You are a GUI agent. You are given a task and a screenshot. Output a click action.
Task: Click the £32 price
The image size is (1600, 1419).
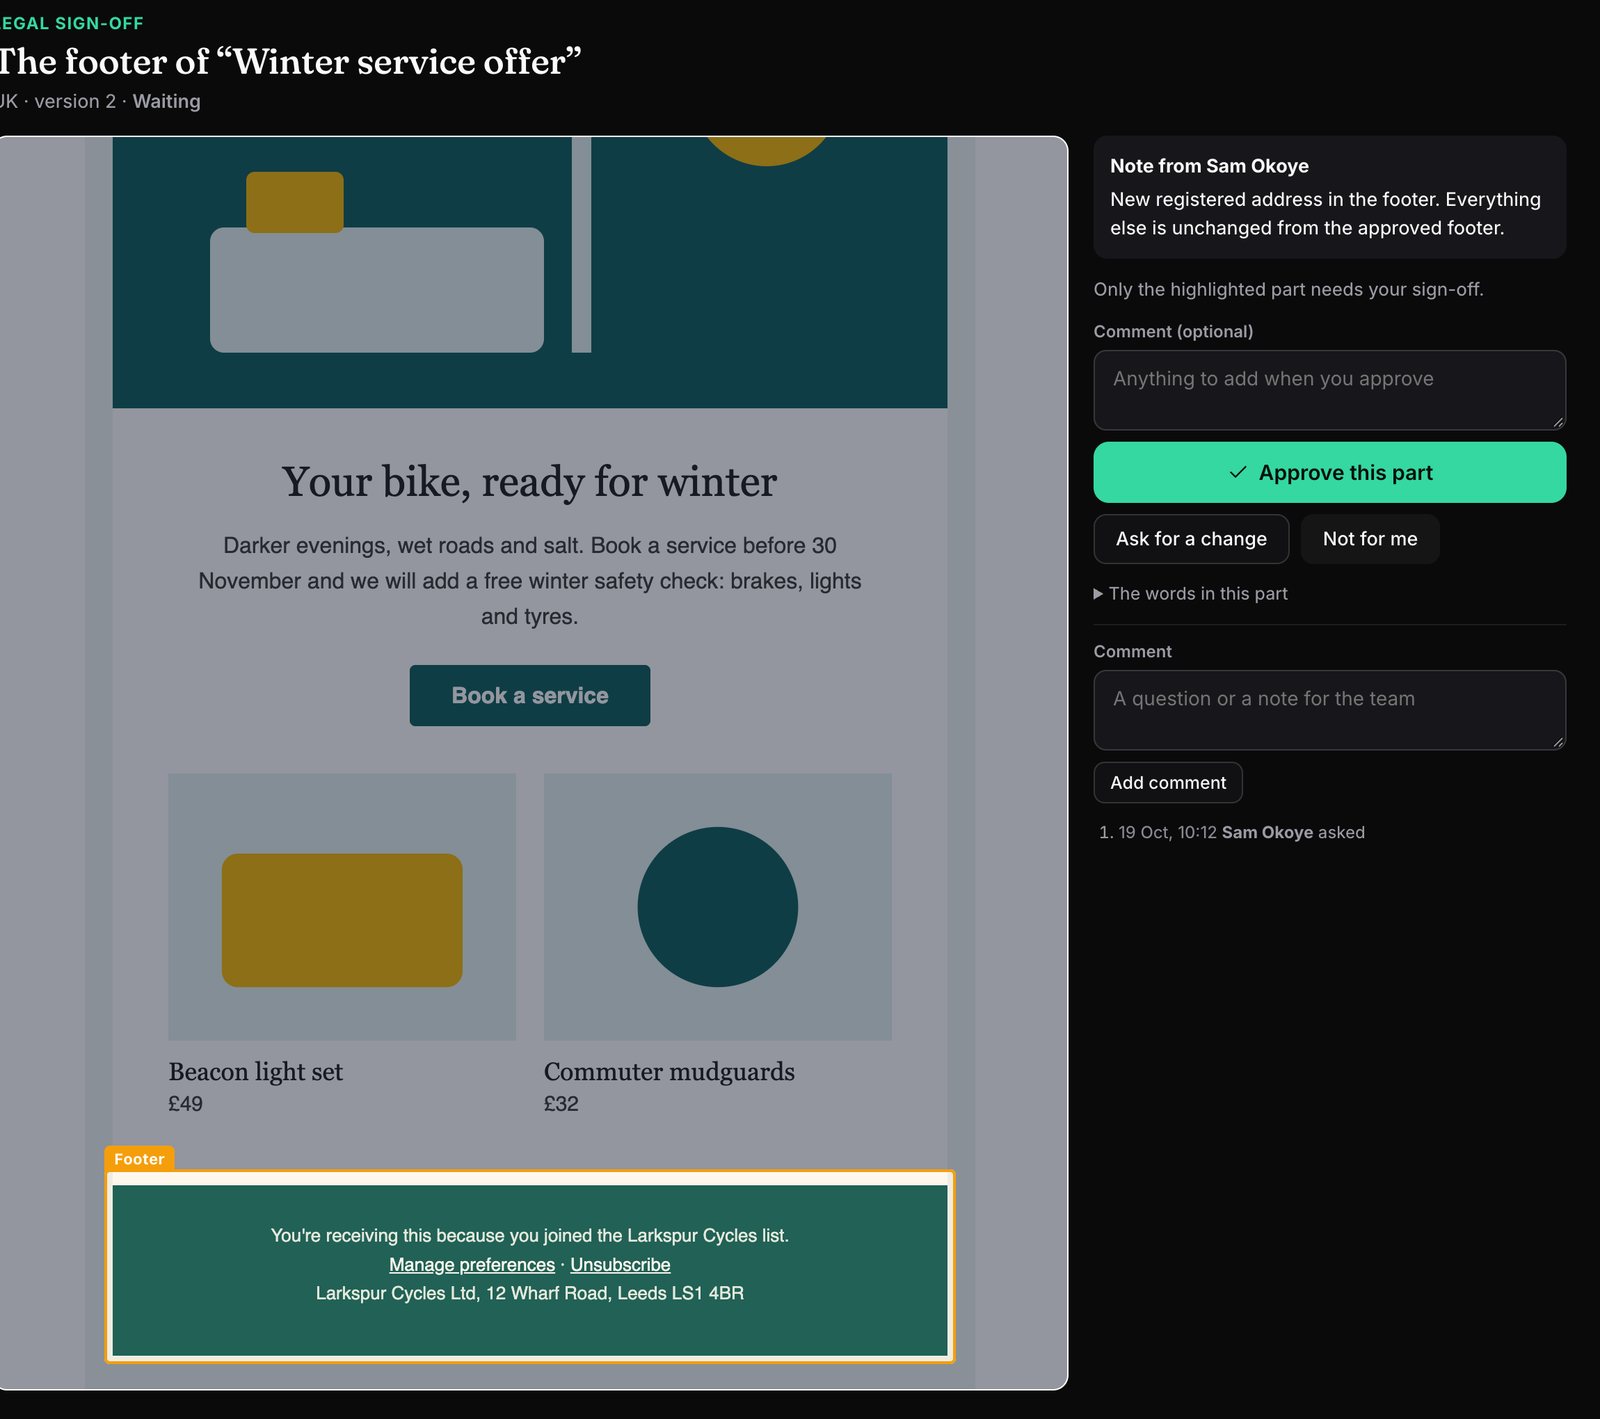click(x=561, y=1103)
